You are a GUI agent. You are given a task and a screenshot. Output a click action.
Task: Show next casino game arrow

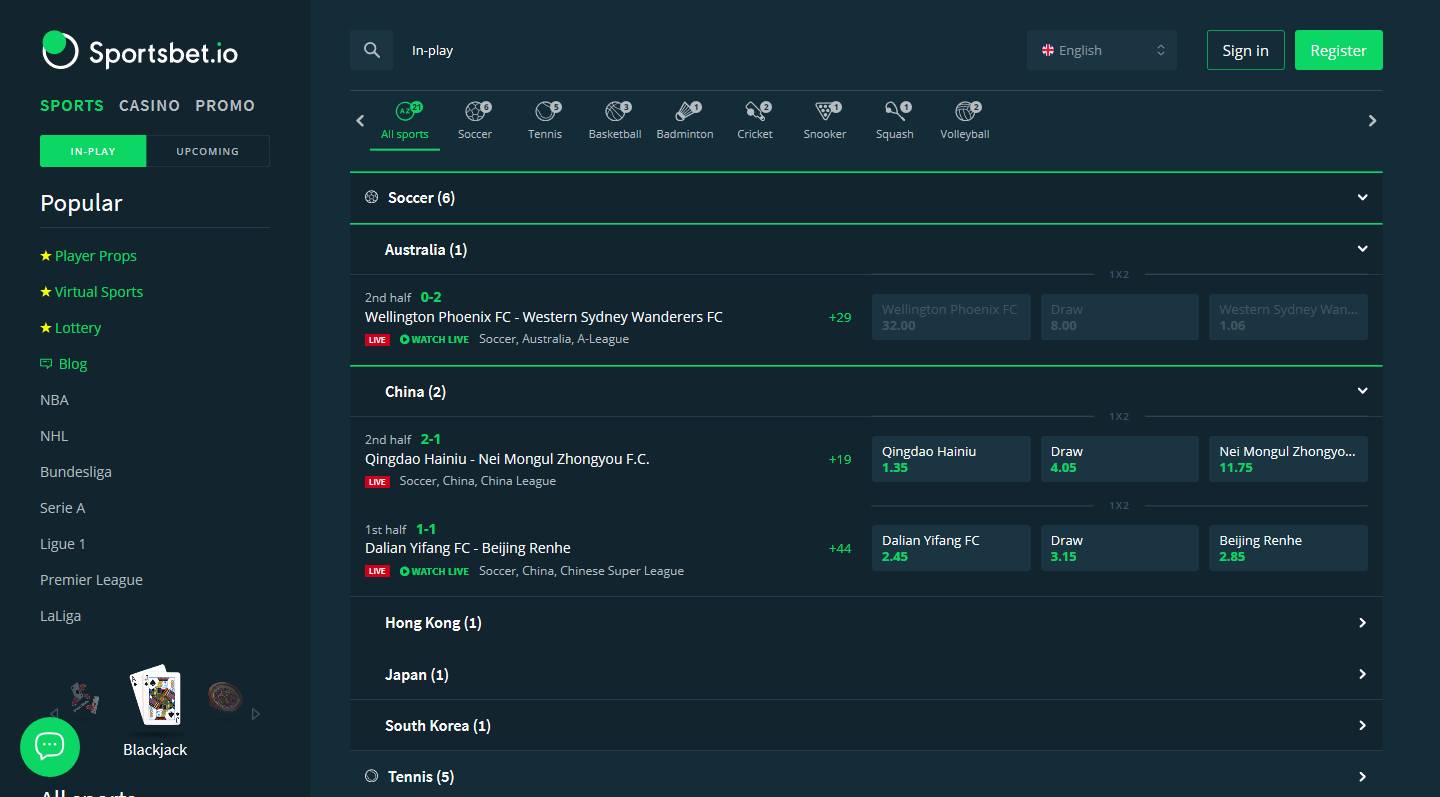[x=256, y=714]
